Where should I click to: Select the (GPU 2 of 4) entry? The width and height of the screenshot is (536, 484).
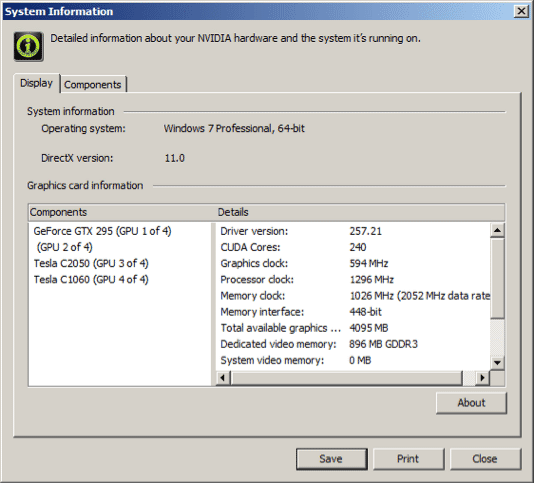[x=65, y=247]
